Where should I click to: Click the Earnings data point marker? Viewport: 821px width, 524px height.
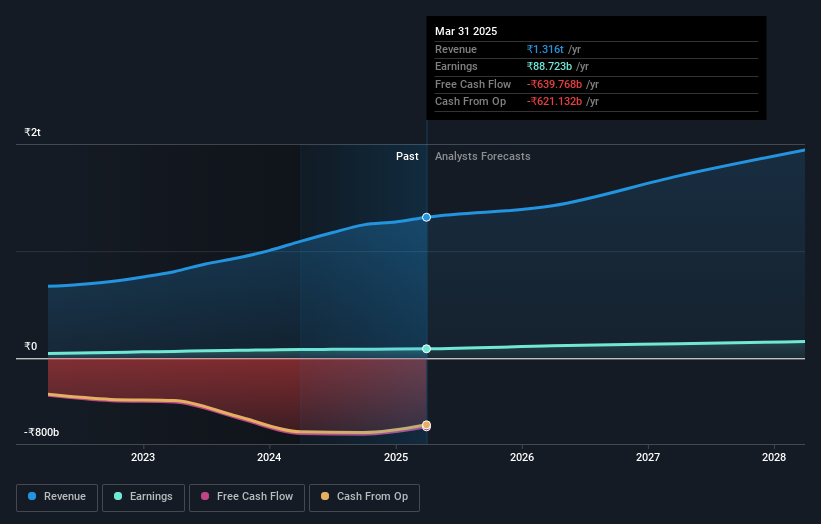(x=426, y=349)
